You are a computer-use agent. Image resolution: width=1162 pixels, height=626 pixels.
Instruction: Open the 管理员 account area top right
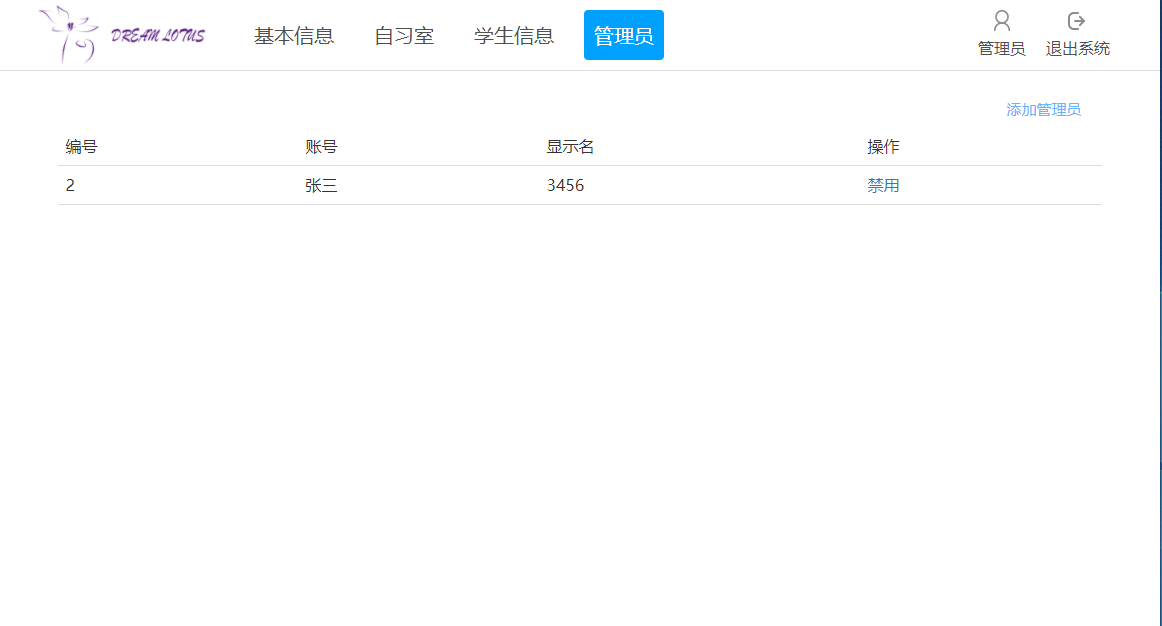point(1001,48)
